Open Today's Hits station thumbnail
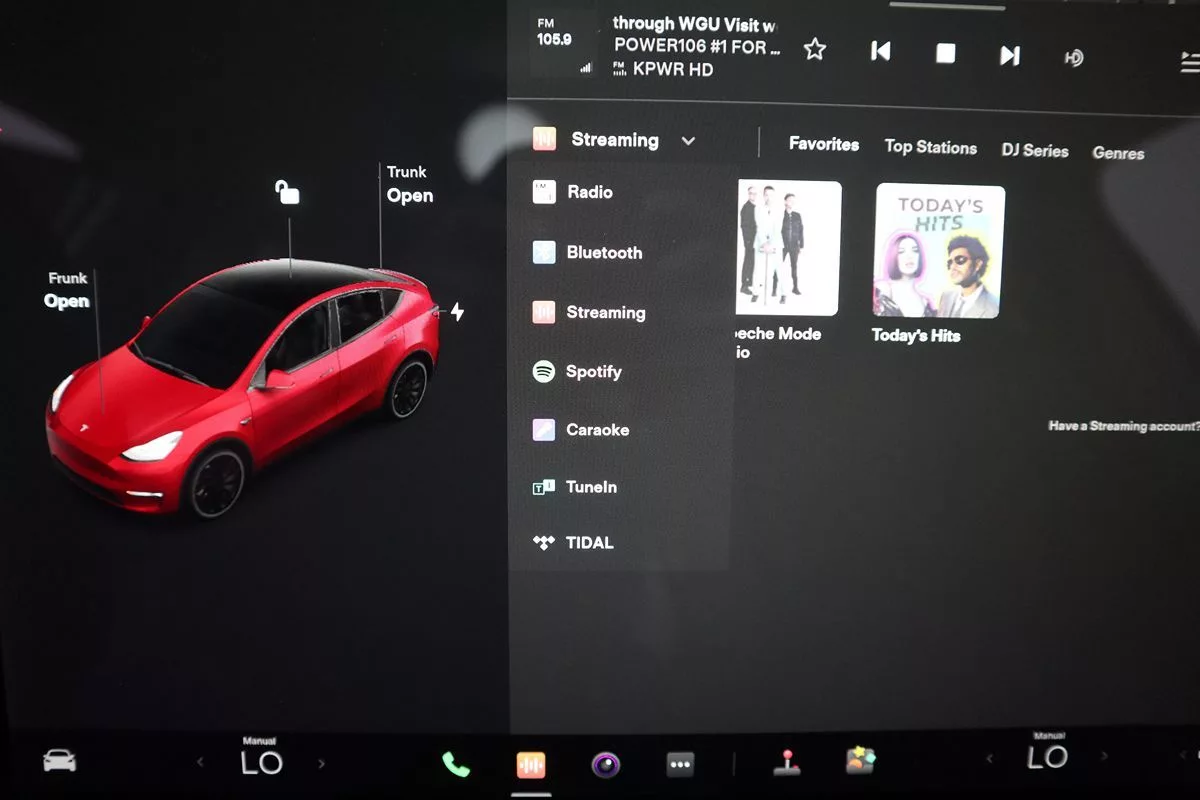 click(x=939, y=252)
